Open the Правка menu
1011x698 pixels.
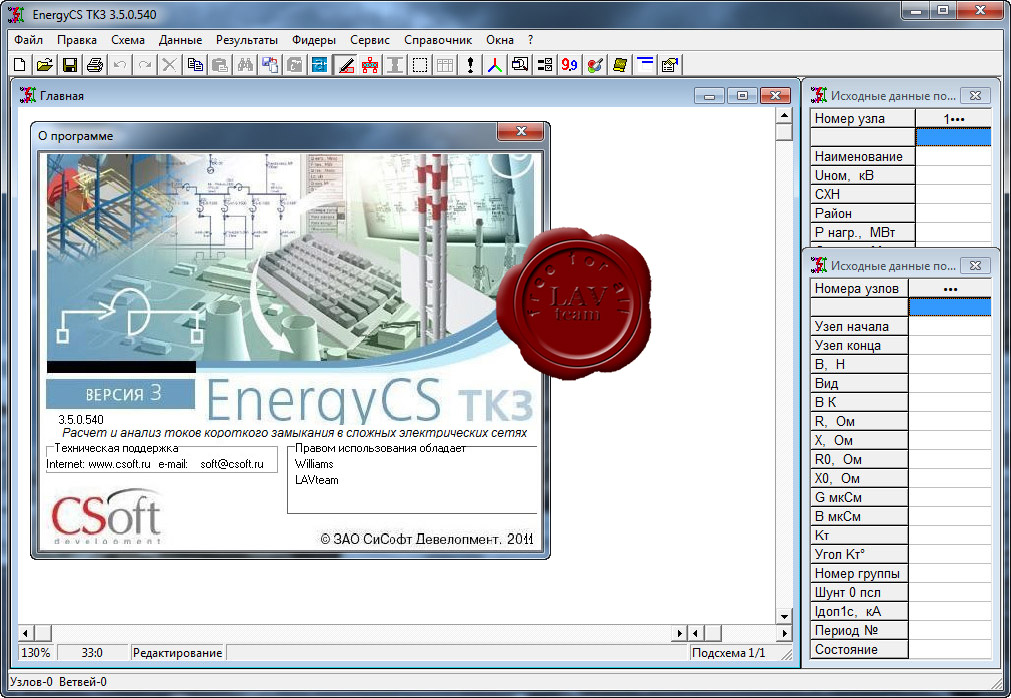(77, 40)
